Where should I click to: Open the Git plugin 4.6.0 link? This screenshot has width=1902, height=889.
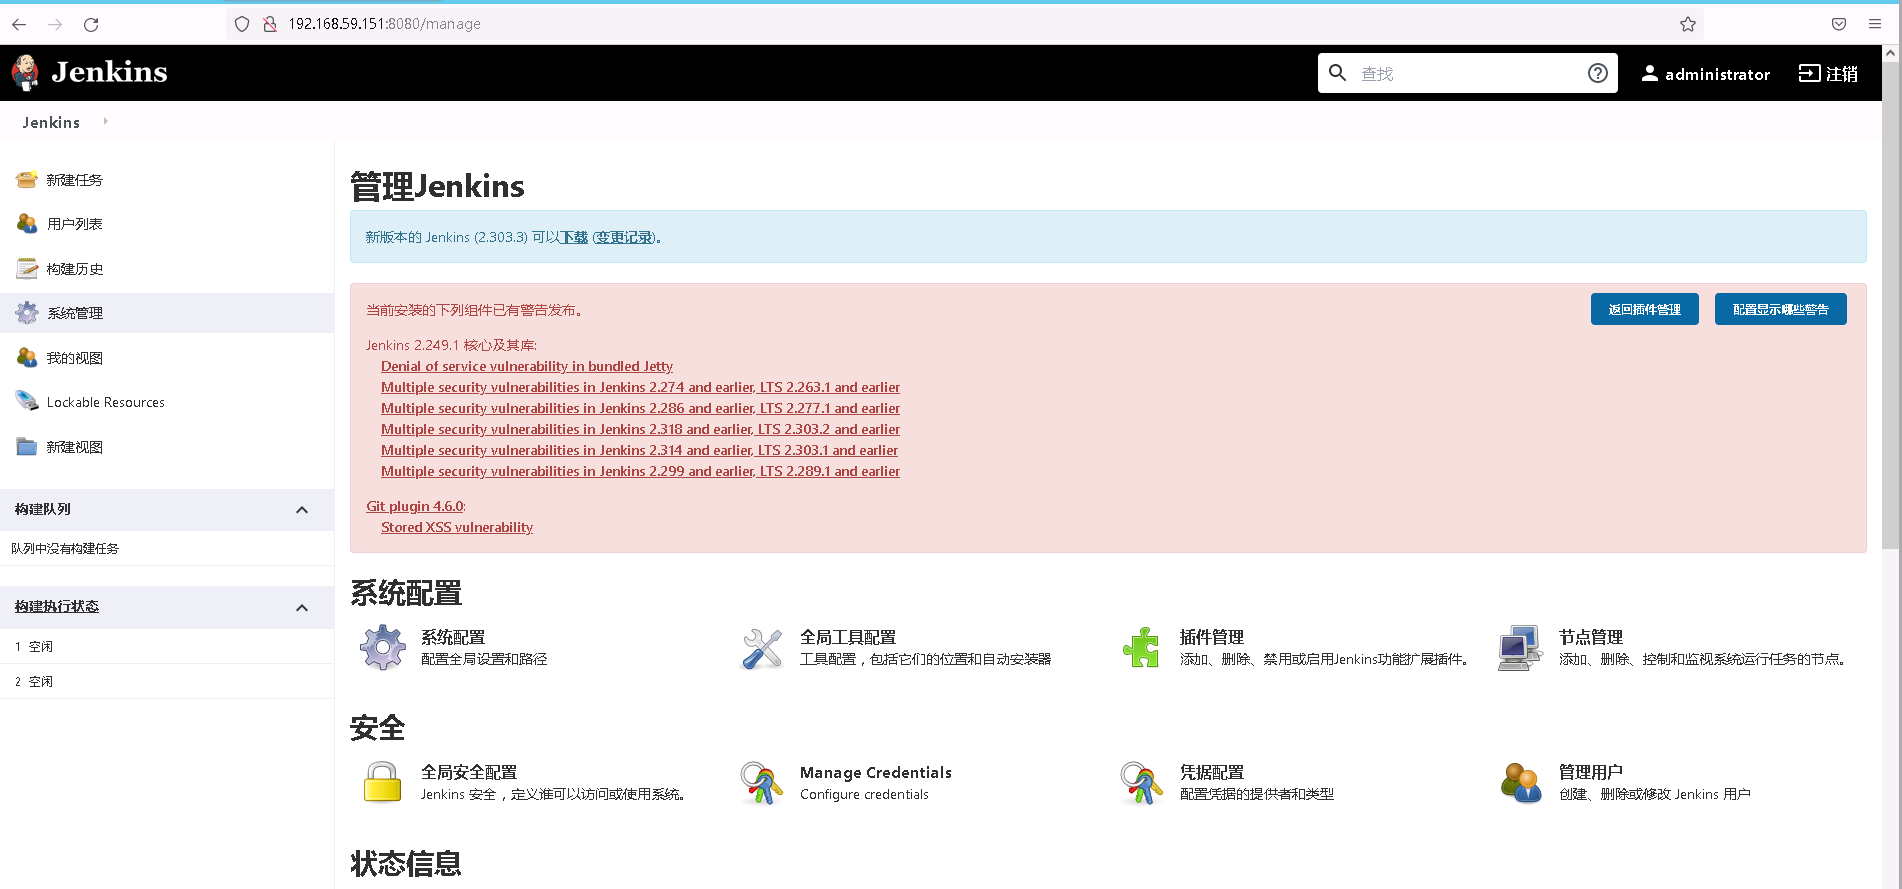(415, 506)
